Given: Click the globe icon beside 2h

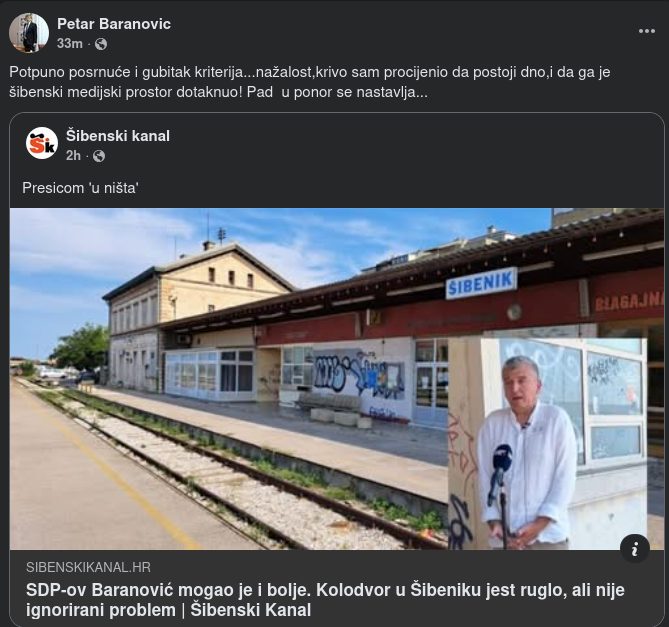Looking at the screenshot, I should 99,156.
